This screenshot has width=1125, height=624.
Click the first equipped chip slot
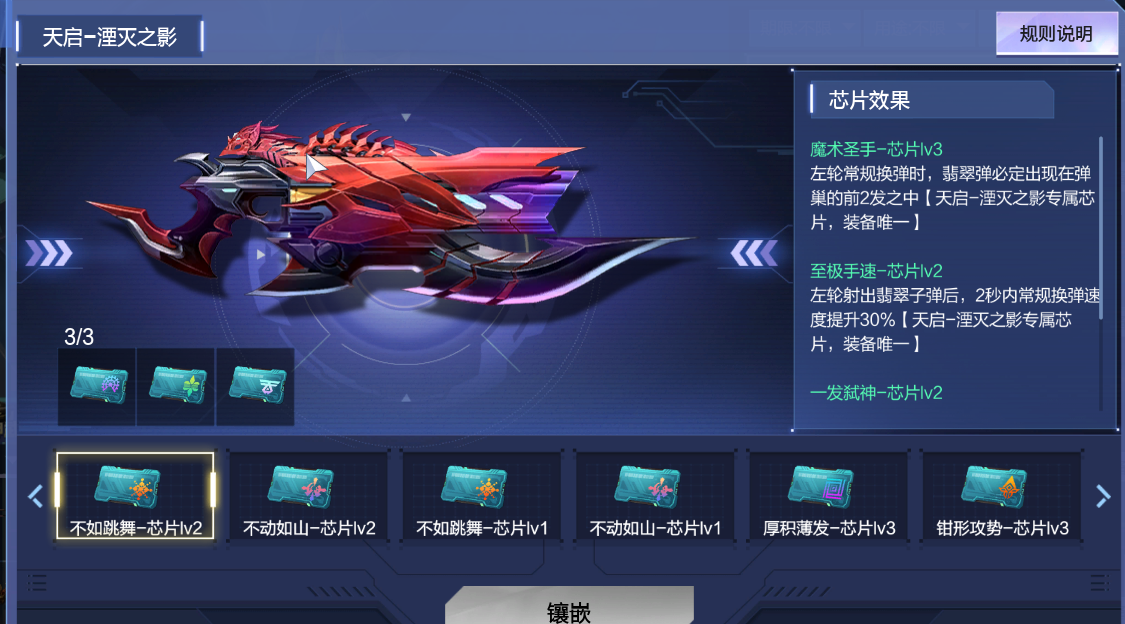point(98,387)
